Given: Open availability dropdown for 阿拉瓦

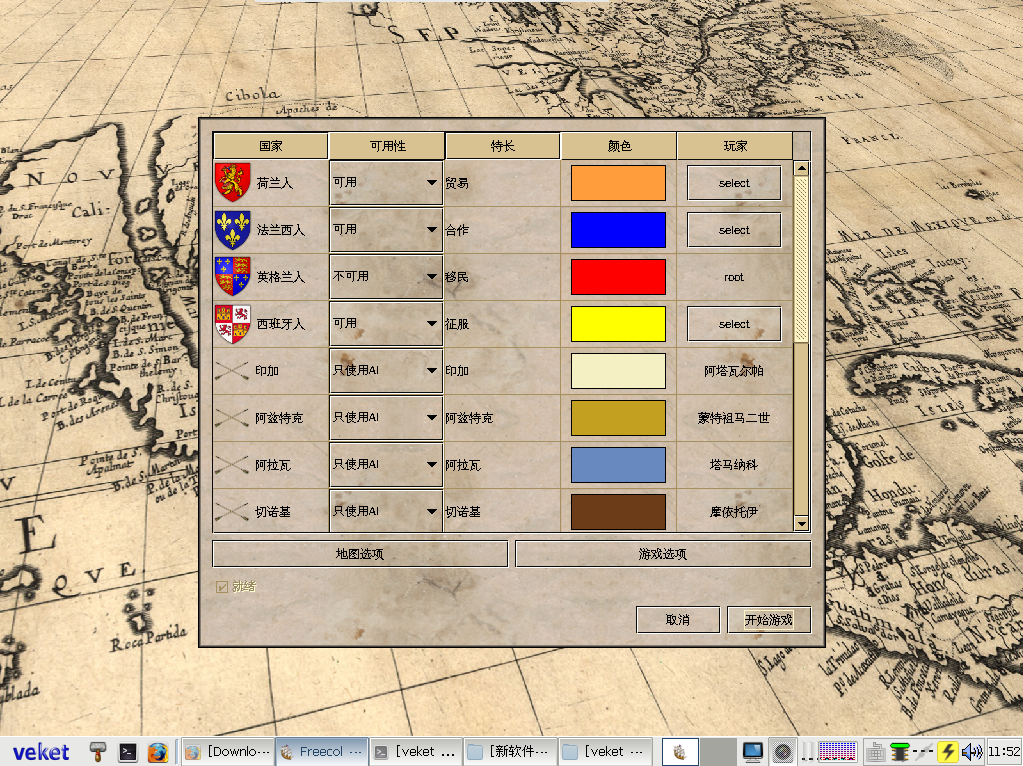Looking at the screenshot, I should click(x=386, y=465).
